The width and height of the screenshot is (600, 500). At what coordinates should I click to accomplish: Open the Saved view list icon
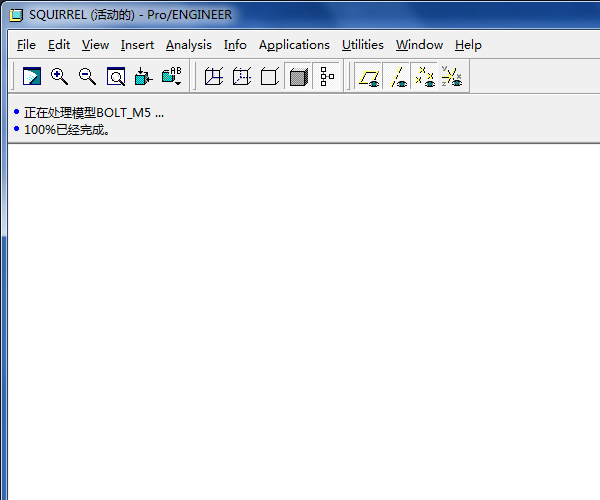click(171, 76)
